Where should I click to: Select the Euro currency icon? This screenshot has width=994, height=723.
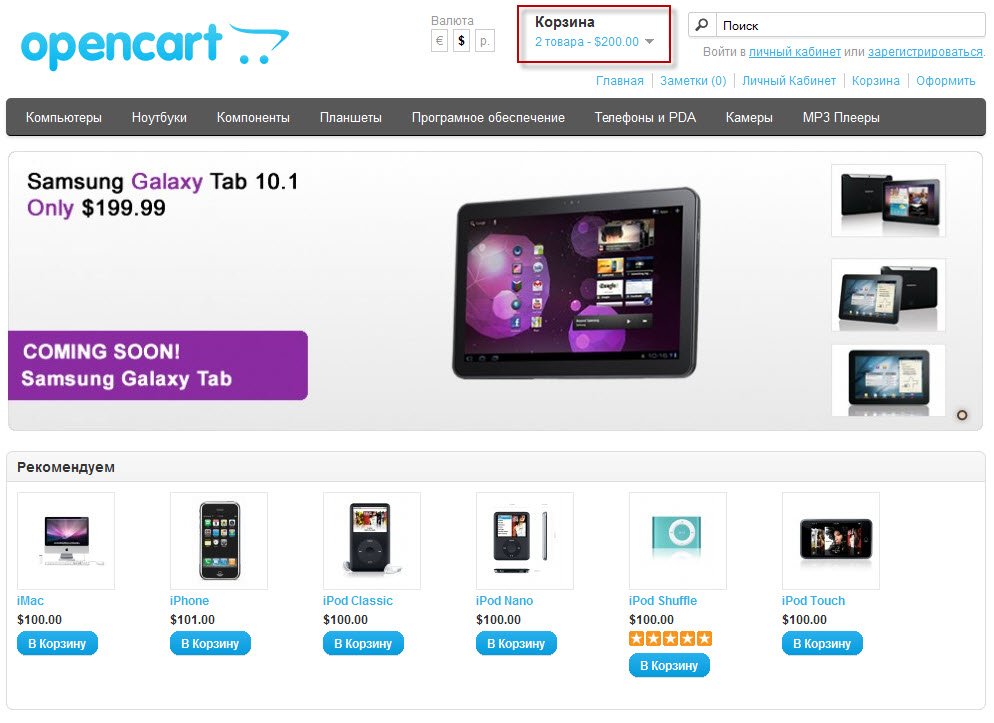[439, 41]
